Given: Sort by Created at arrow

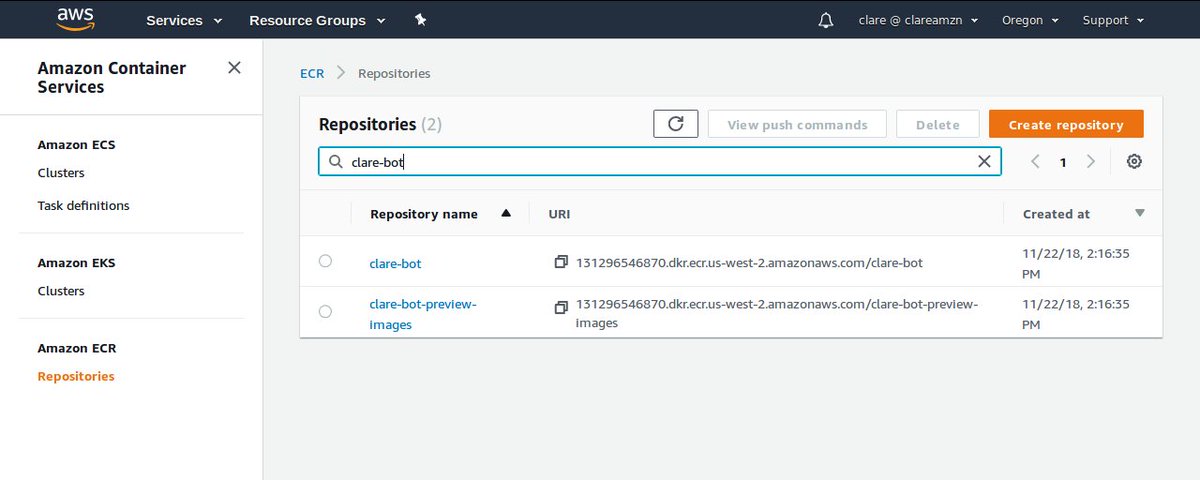Looking at the screenshot, I should [x=1140, y=213].
